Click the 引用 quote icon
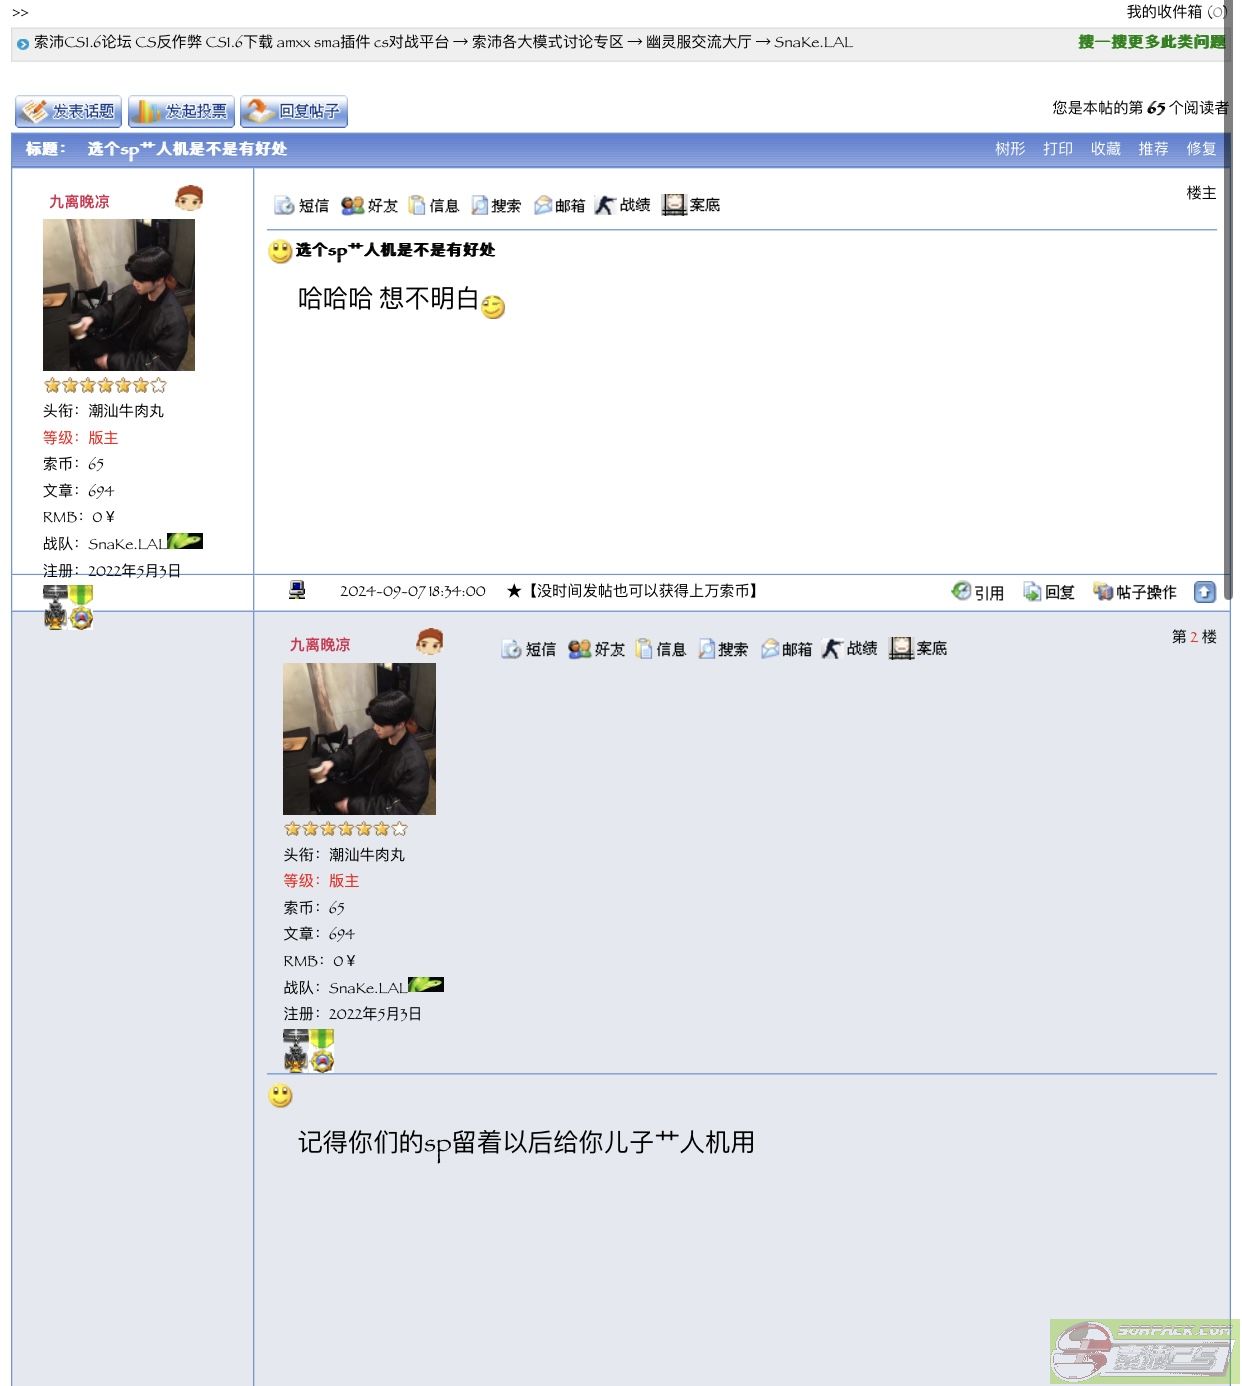Viewport: 1242px width, 1386px height. pos(977,592)
